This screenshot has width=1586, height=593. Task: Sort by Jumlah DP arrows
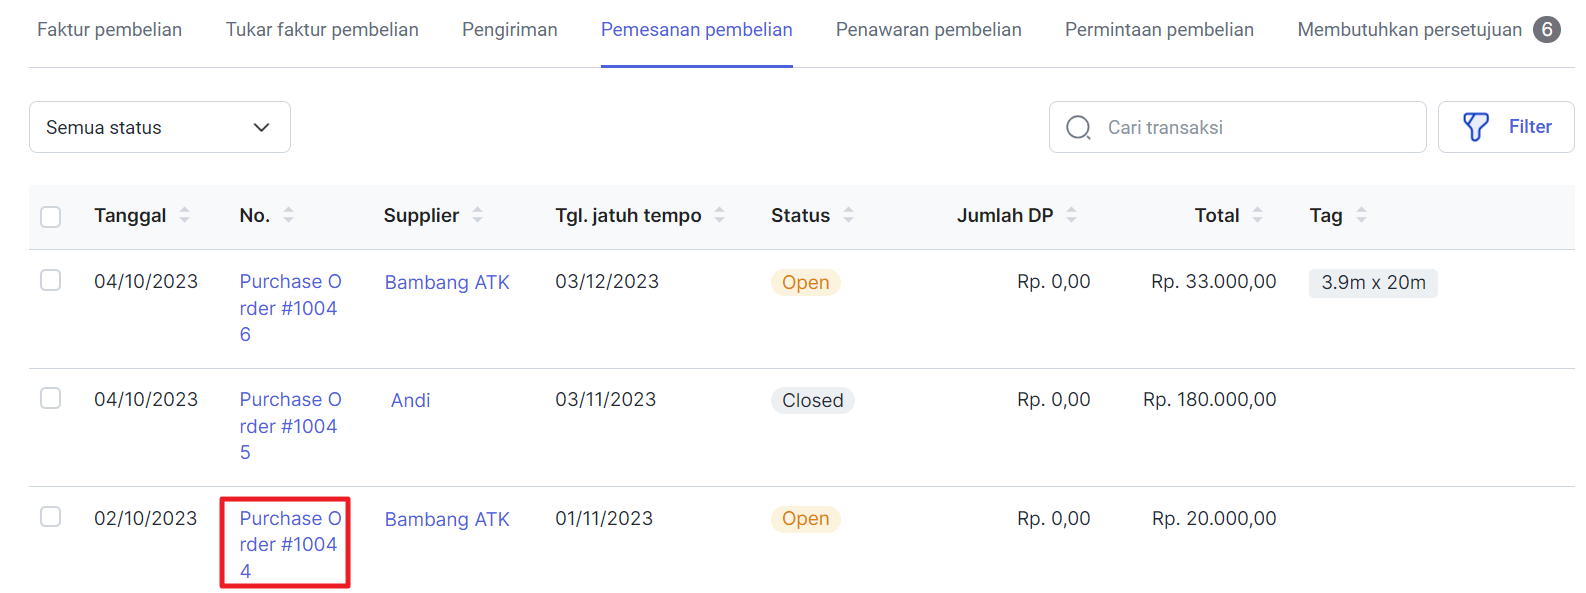1072,215
